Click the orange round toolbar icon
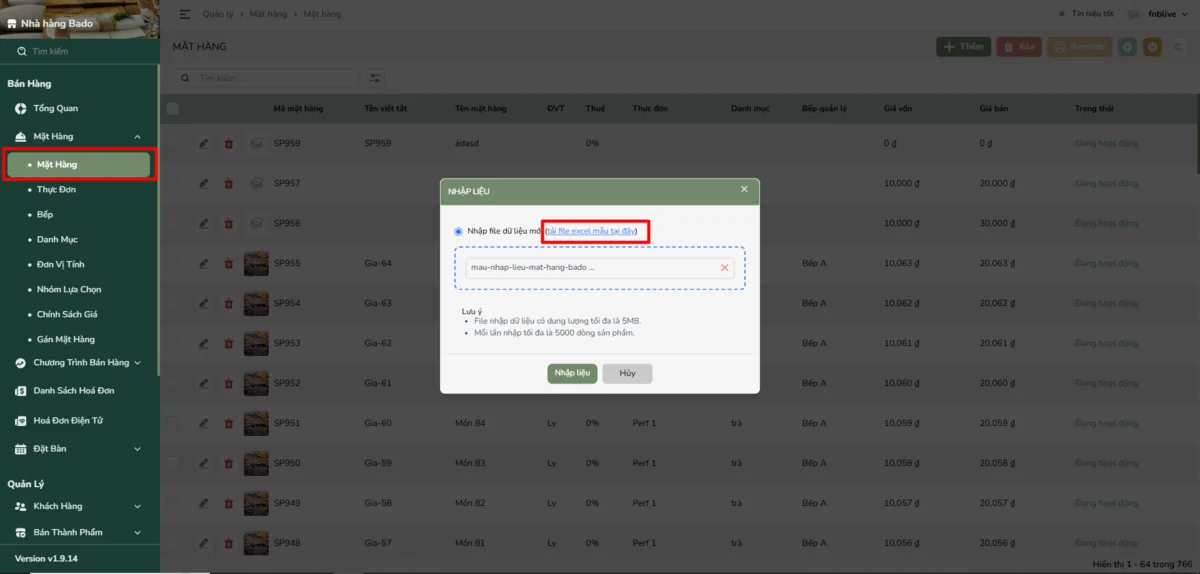The image size is (1200, 574). pyautogui.click(x=1153, y=47)
